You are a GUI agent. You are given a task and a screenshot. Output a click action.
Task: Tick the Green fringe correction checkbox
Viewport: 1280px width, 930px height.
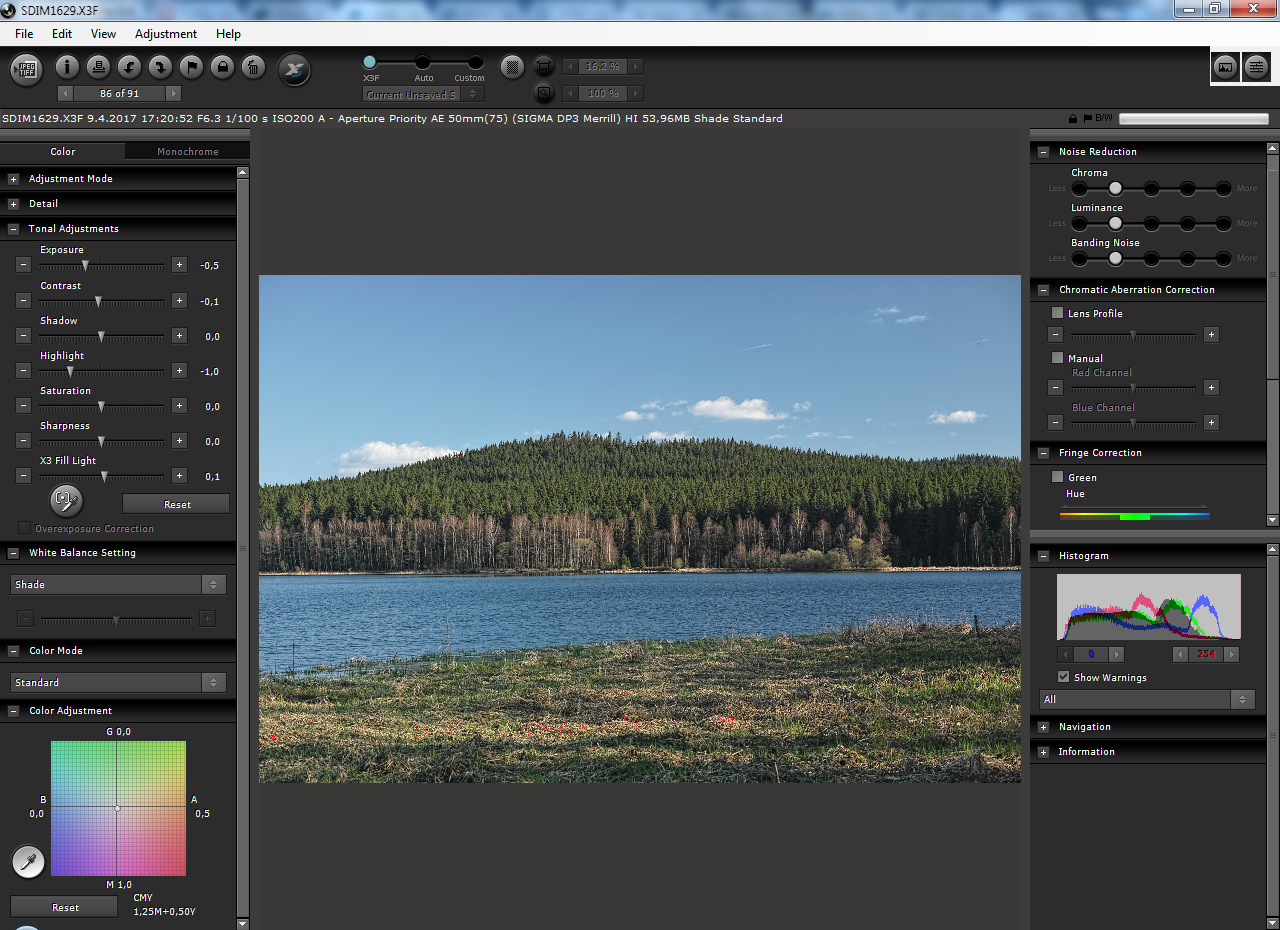tap(1057, 477)
